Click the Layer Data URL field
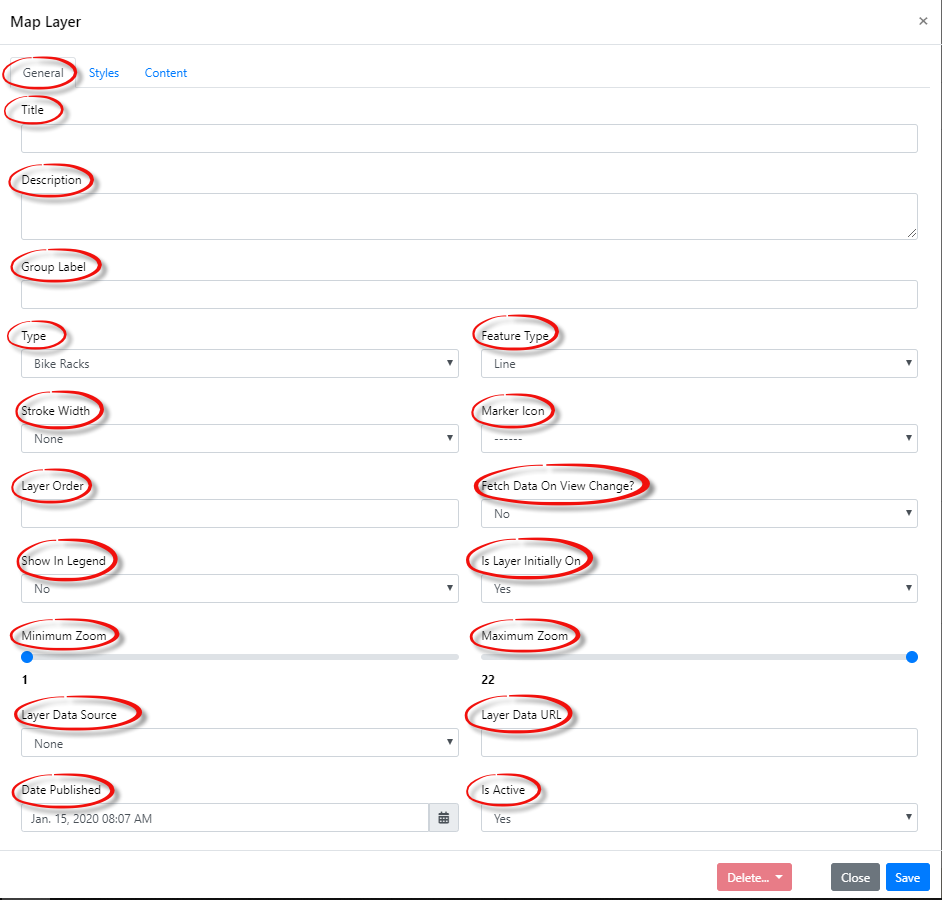 [699, 743]
